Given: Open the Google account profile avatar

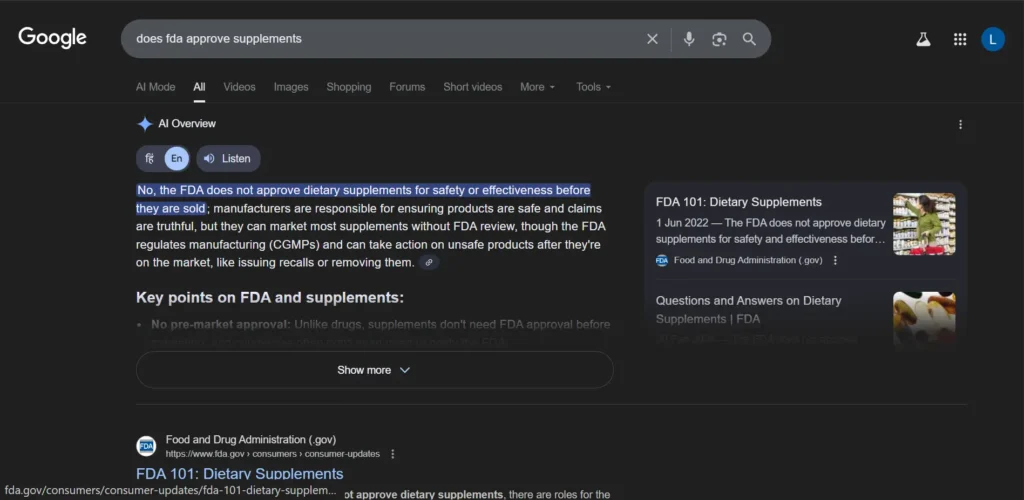Looking at the screenshot, I should (993, 39).
